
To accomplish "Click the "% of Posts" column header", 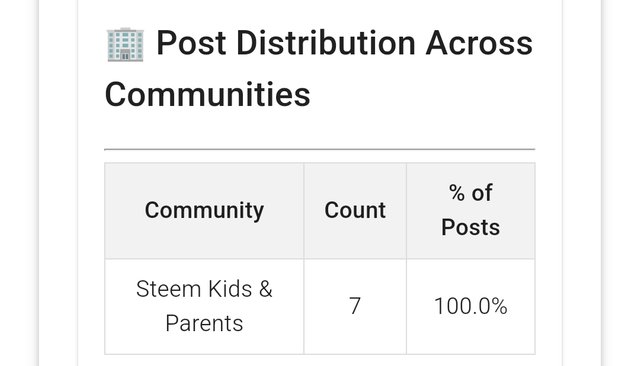I will pos(471,211).
